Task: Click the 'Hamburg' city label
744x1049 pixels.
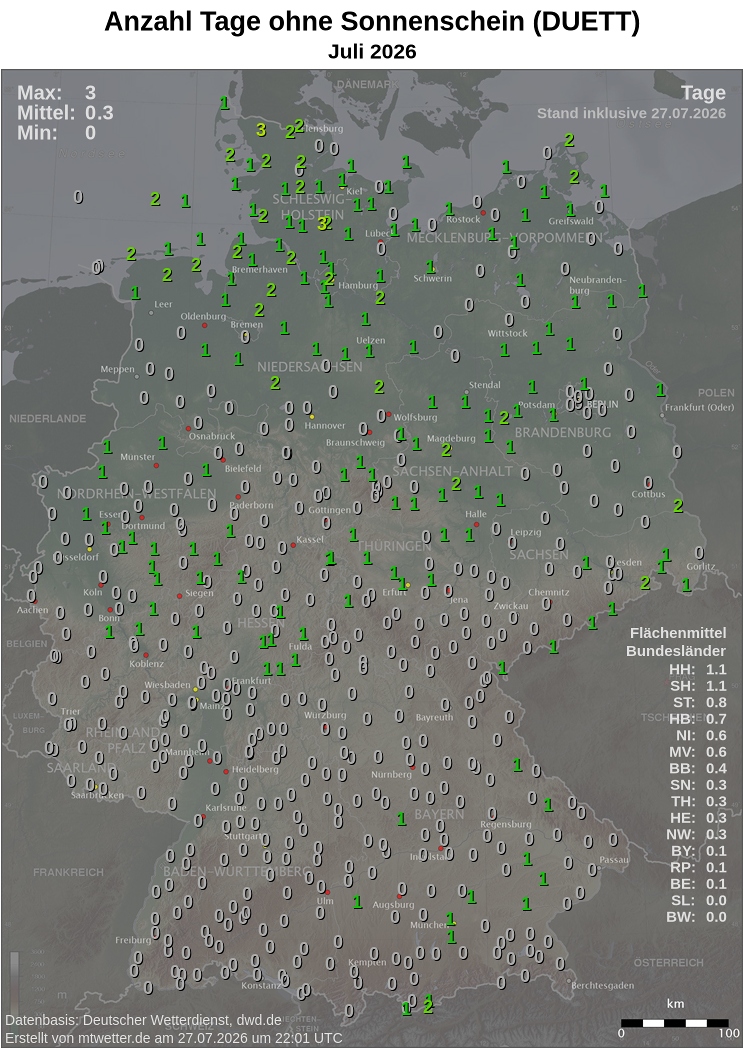Action: (358, 285)
